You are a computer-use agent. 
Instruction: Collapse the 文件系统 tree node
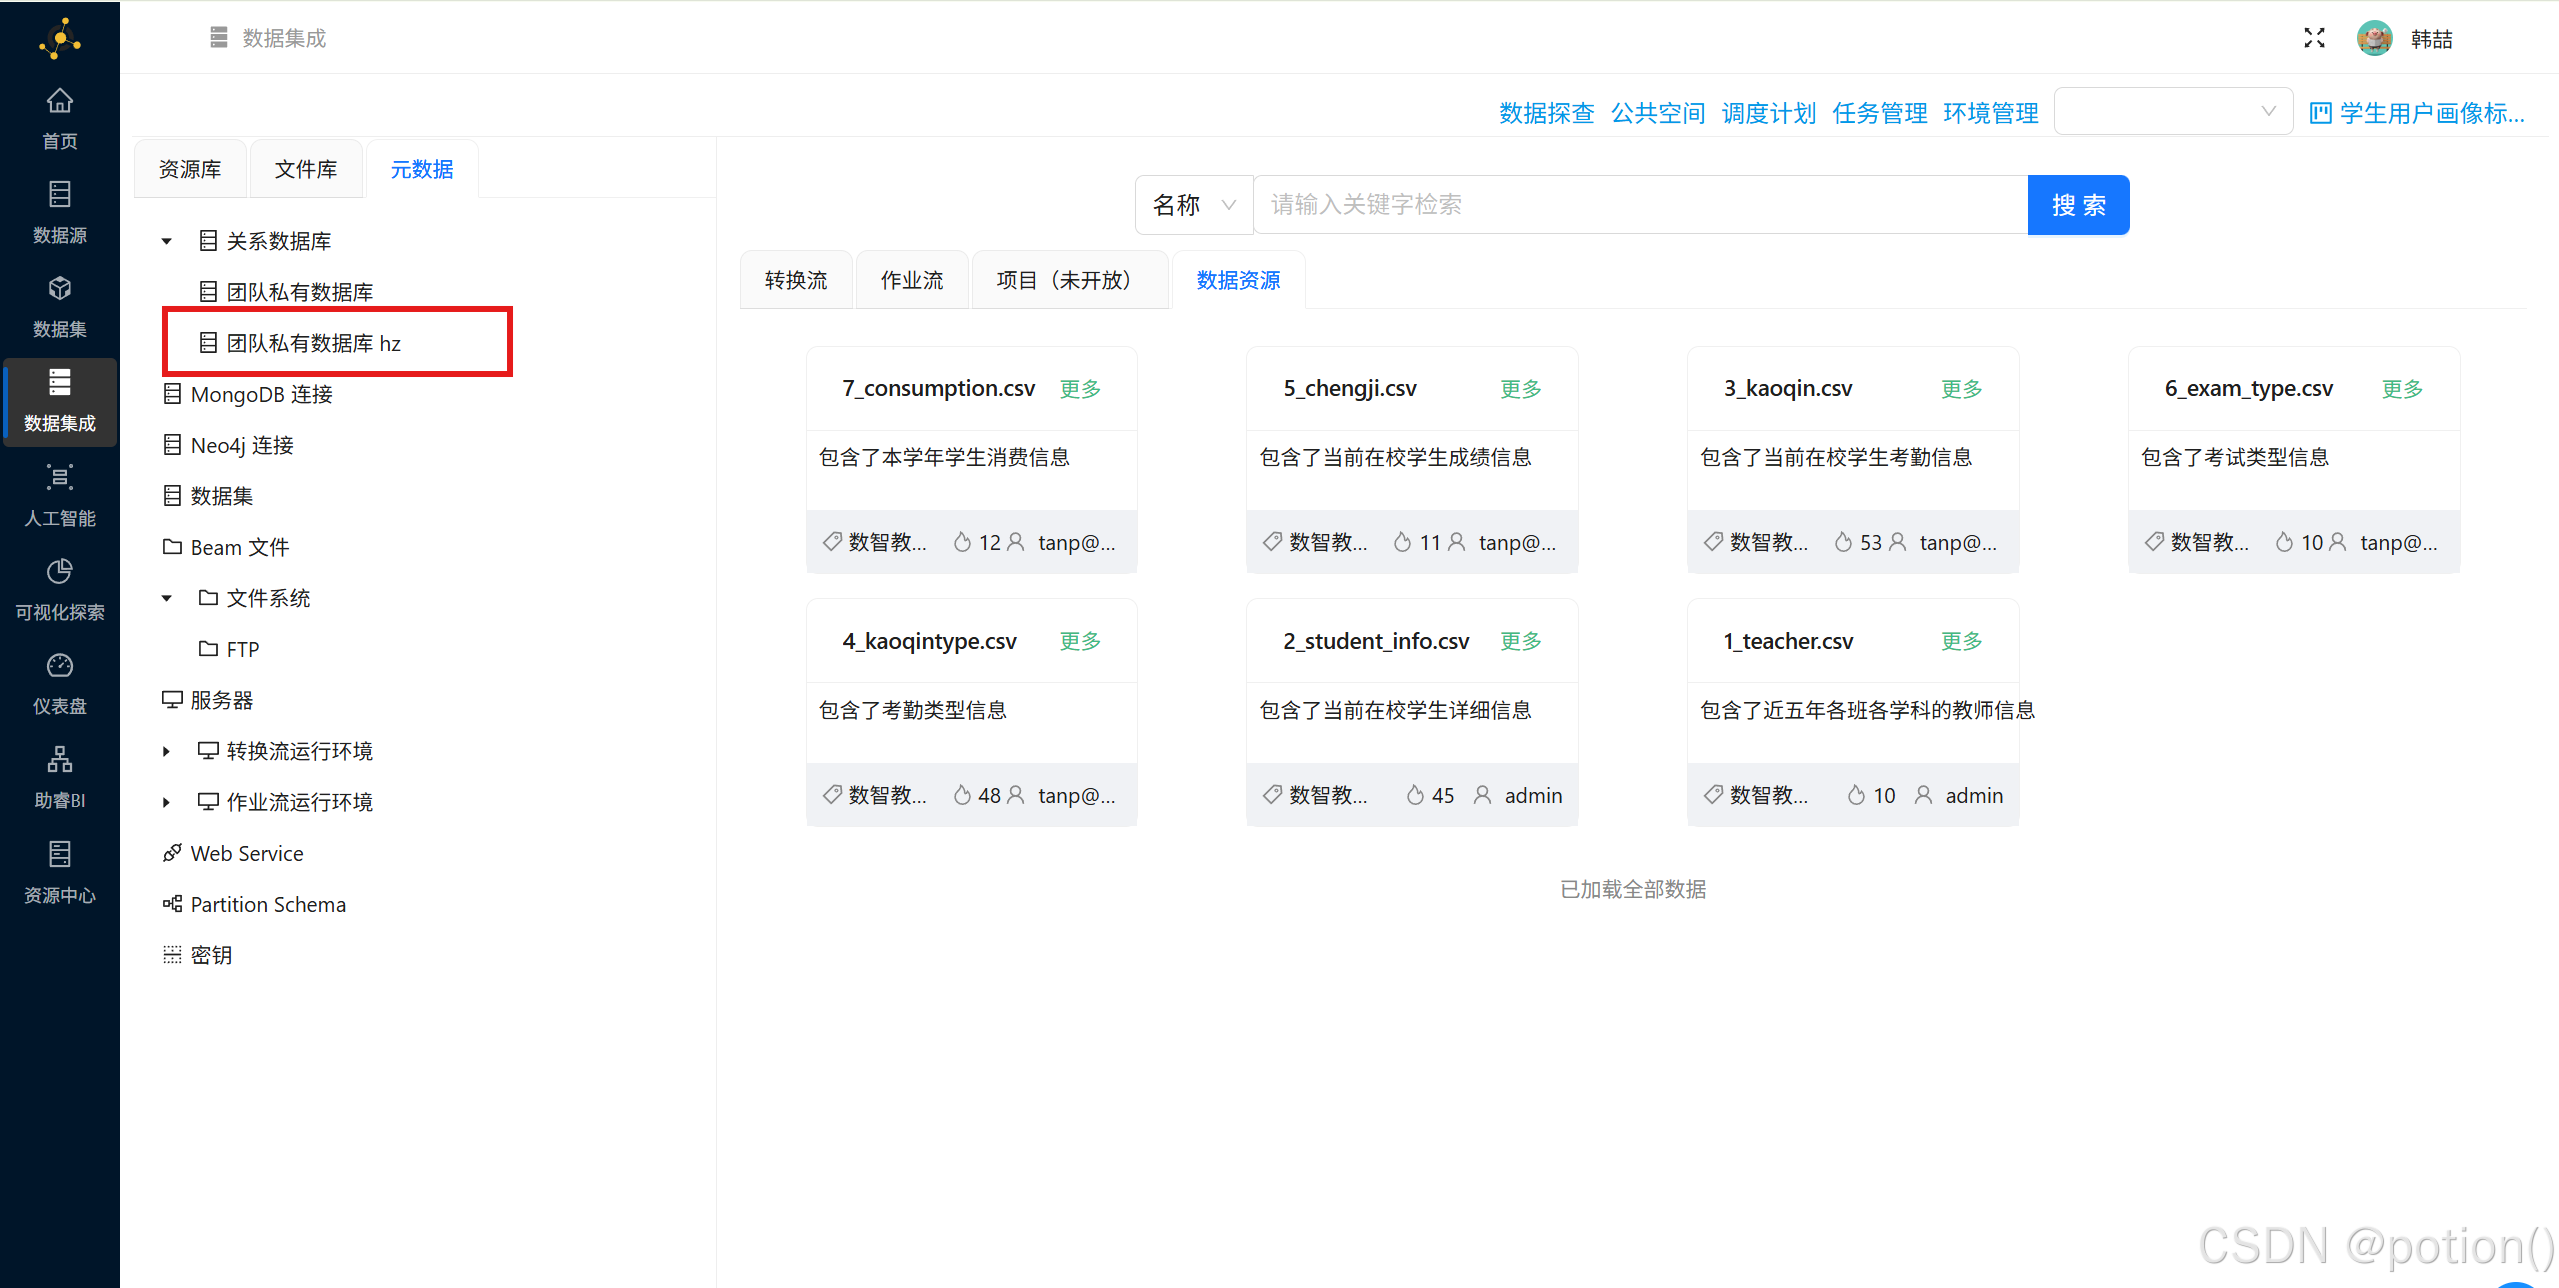pyautogui.click(x=166, y=598)
